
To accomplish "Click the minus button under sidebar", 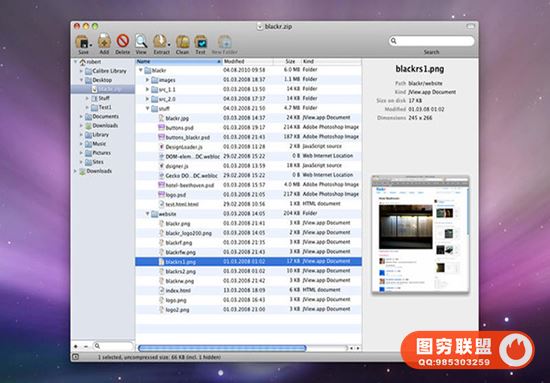I will pos(86,346).
